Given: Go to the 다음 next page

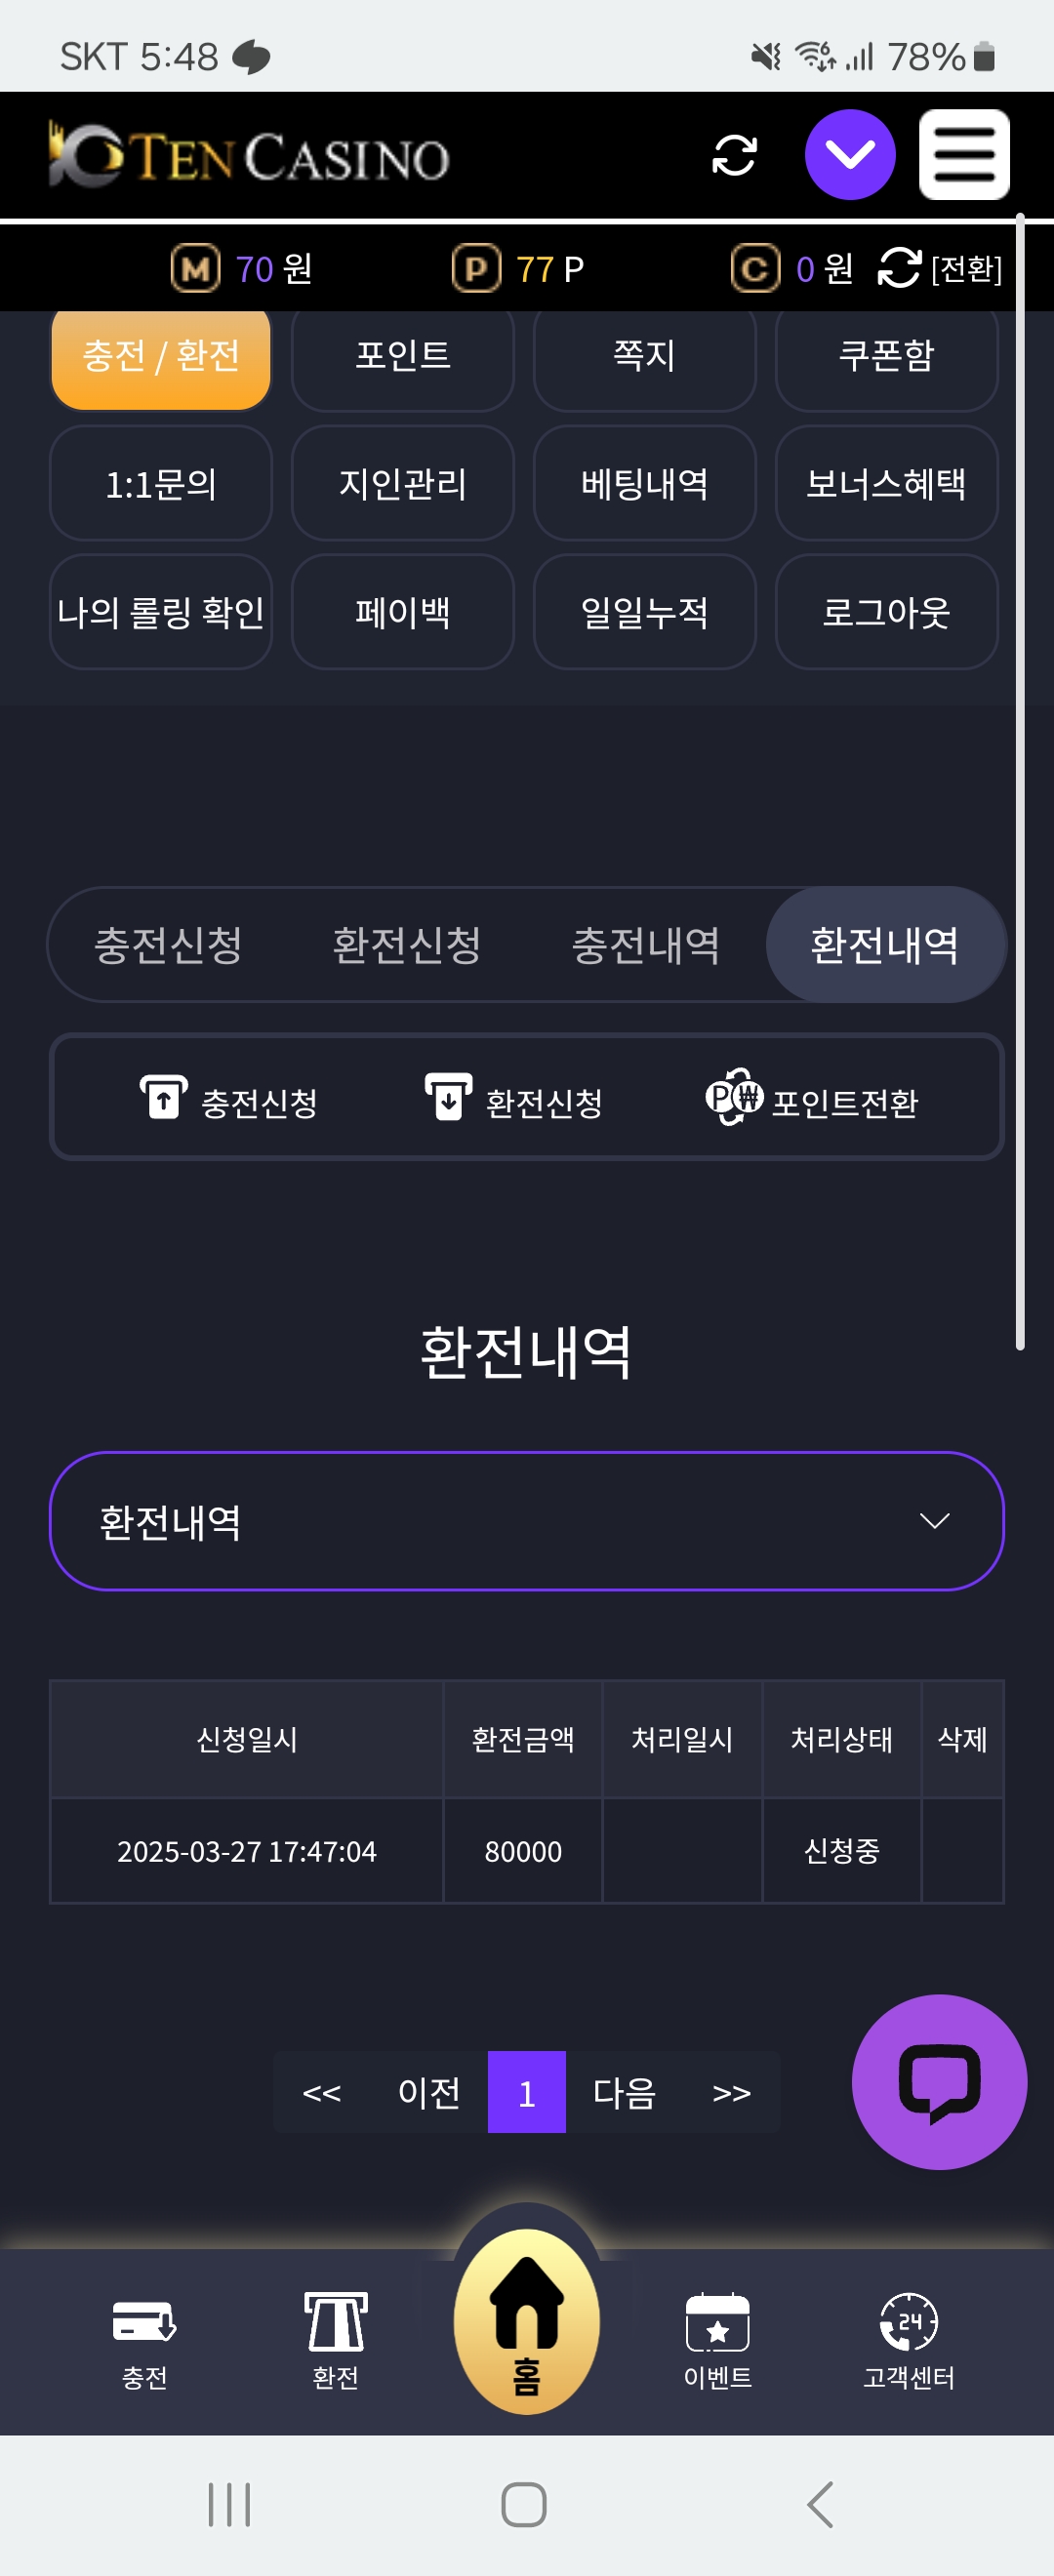Looking at the screenshot, I should click(623, 2092).
